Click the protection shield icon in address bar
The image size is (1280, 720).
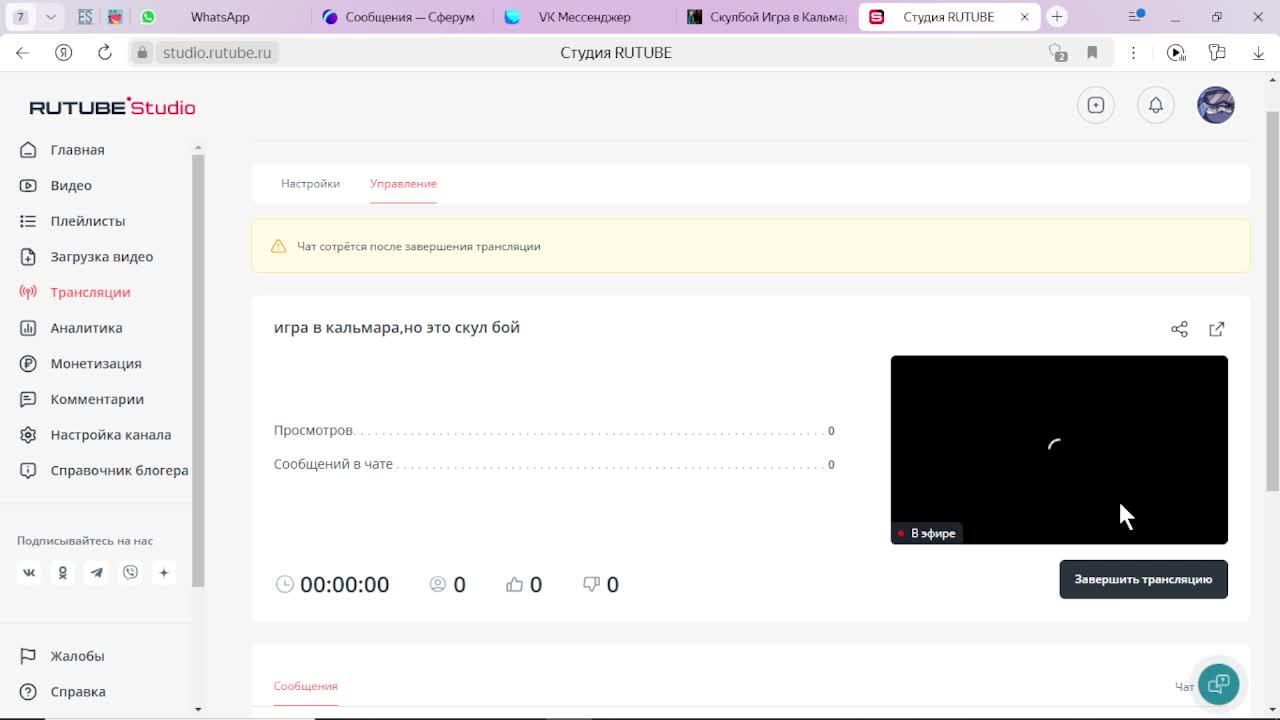[1058, 53]
